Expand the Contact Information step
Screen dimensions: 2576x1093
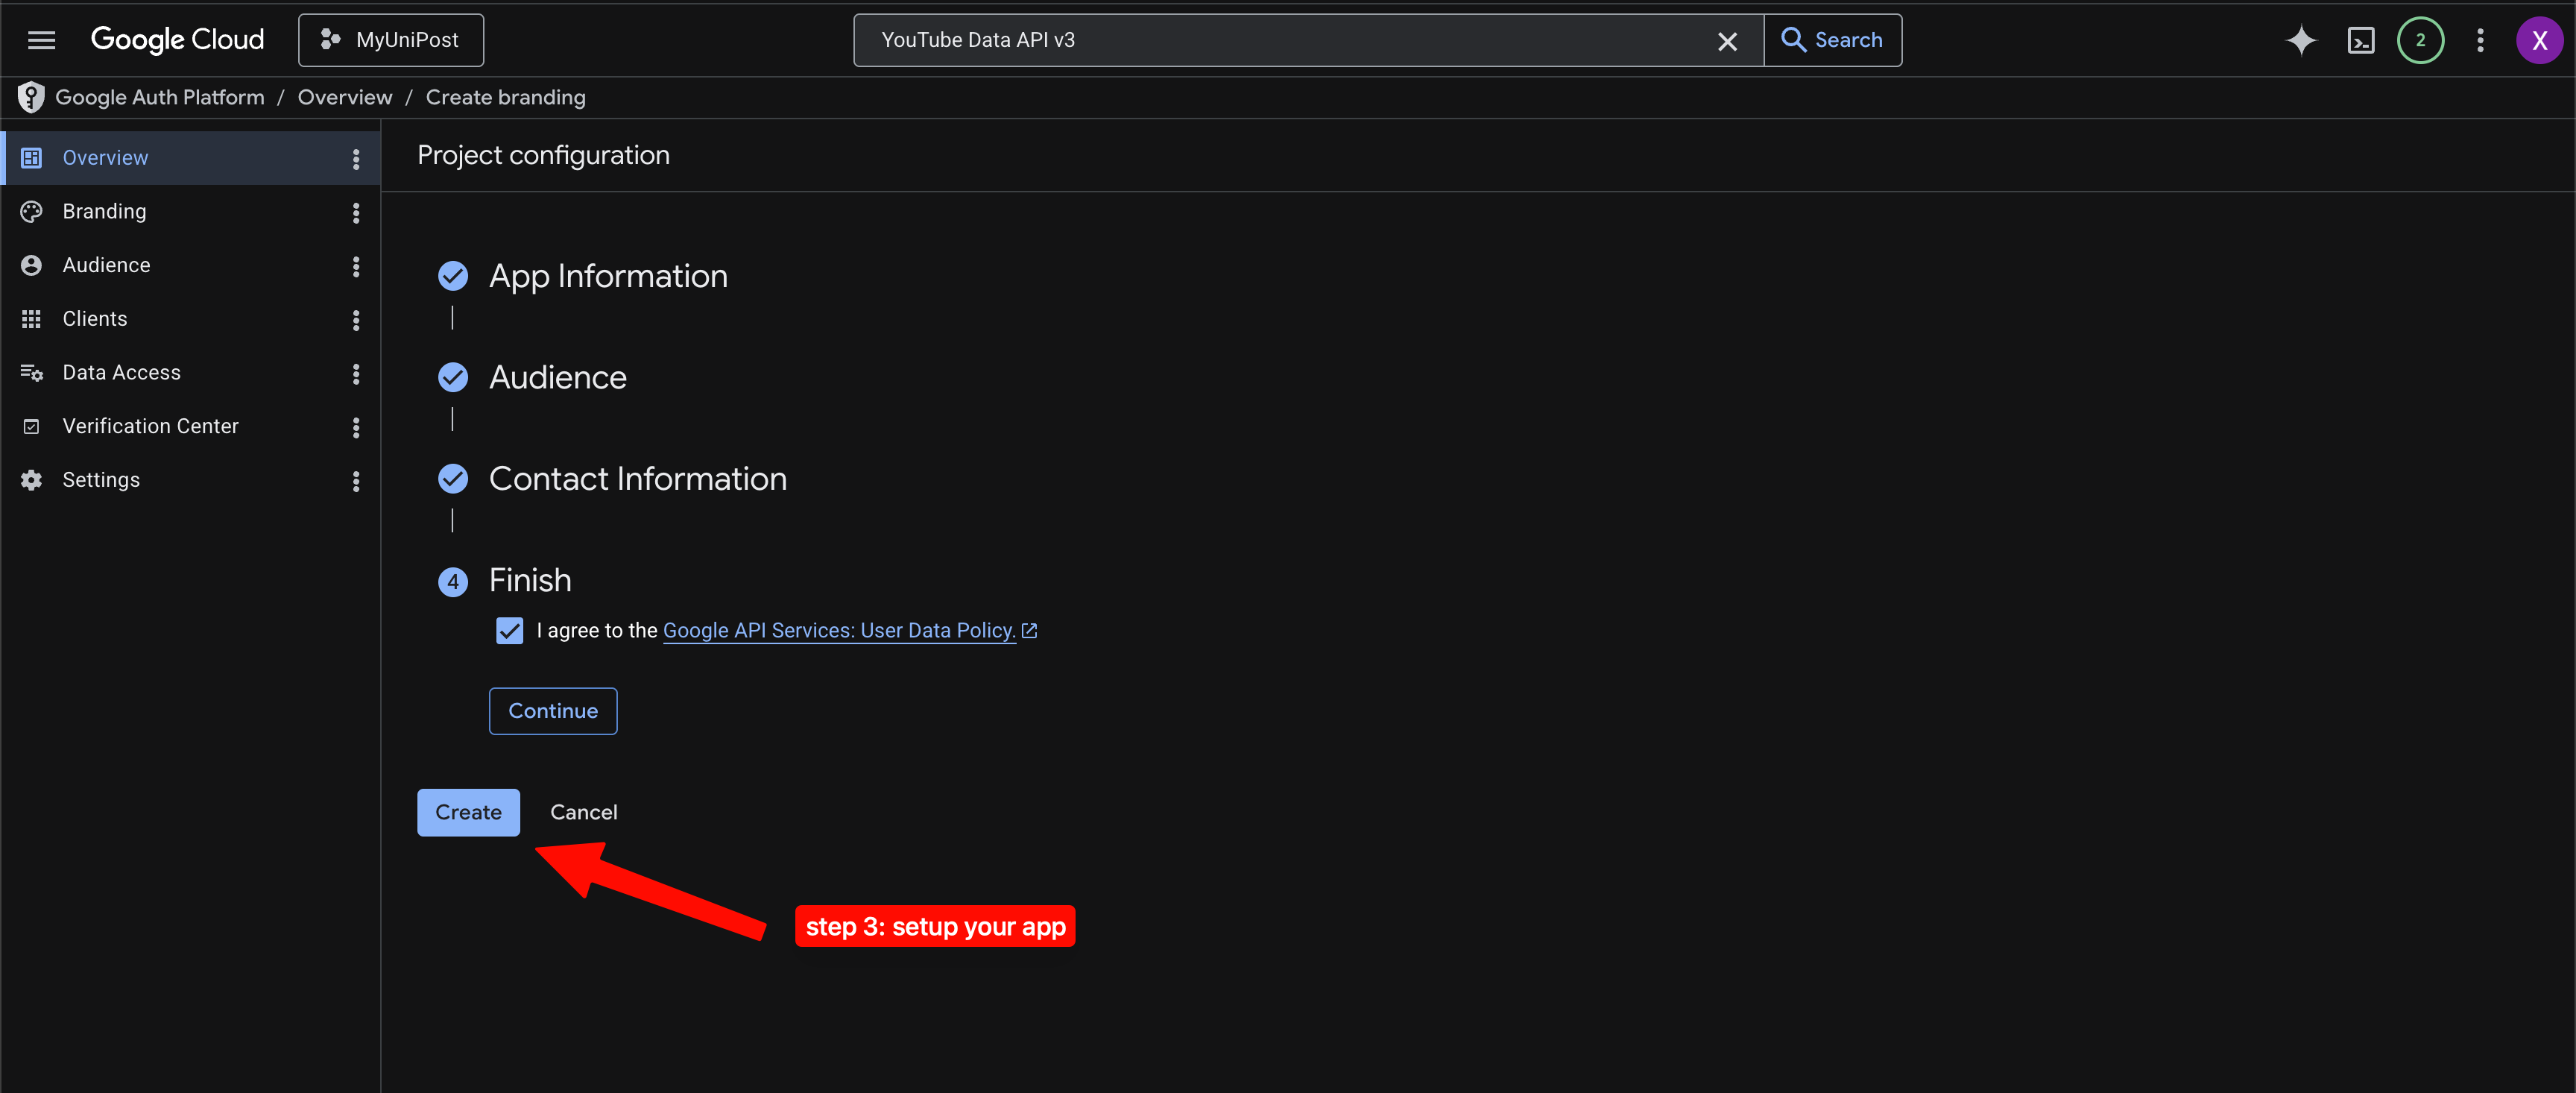(x=638, y=479)
